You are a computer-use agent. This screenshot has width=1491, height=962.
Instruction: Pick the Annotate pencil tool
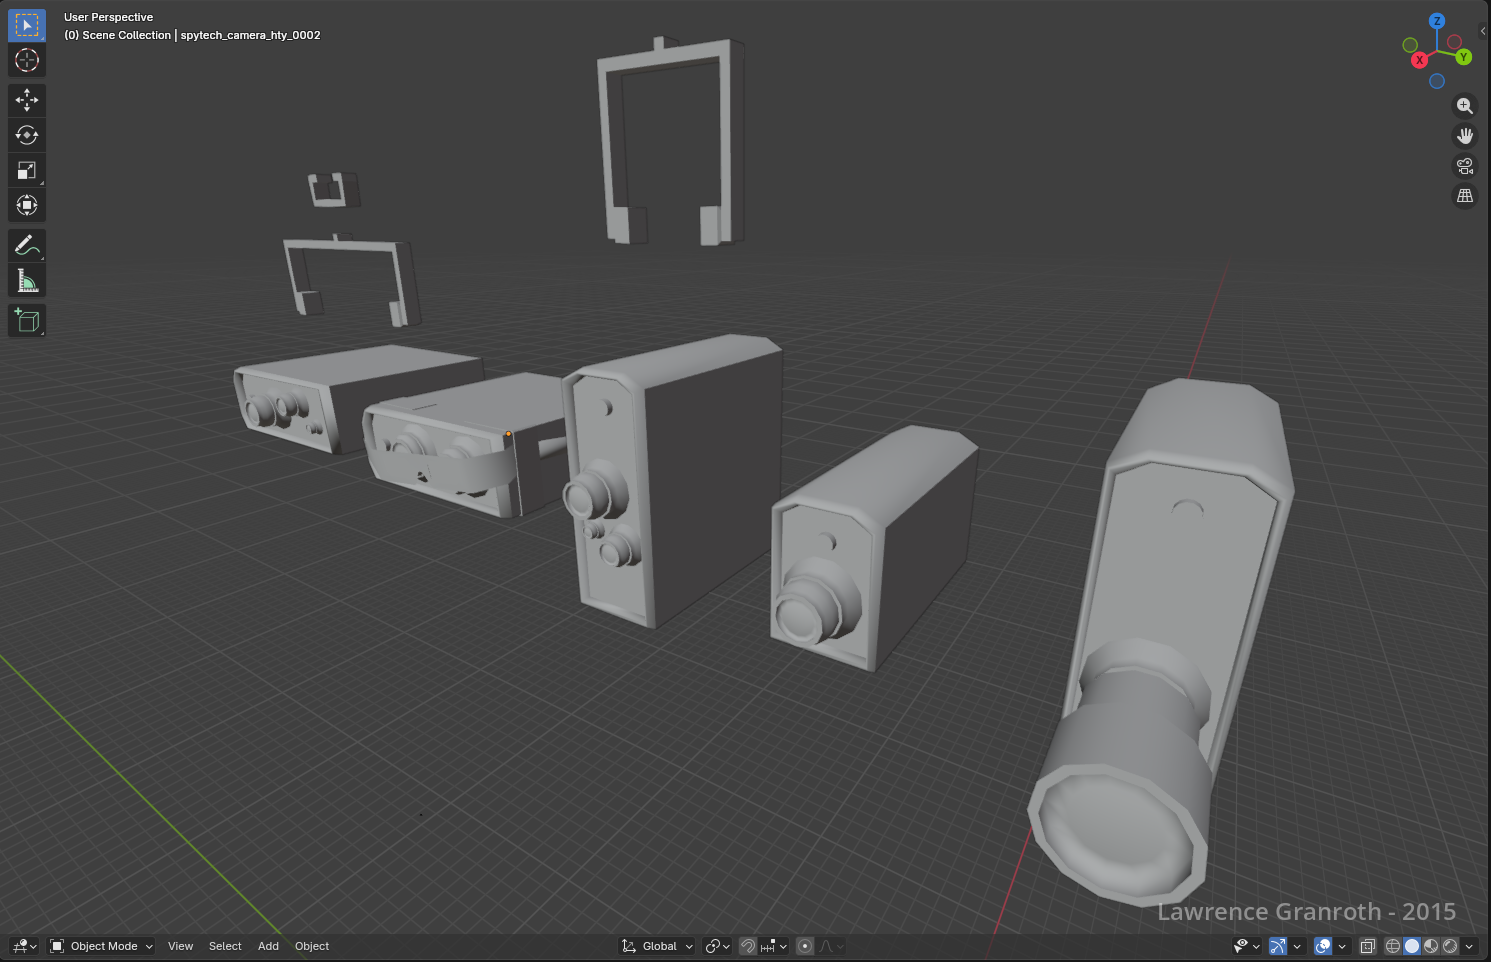27,245
